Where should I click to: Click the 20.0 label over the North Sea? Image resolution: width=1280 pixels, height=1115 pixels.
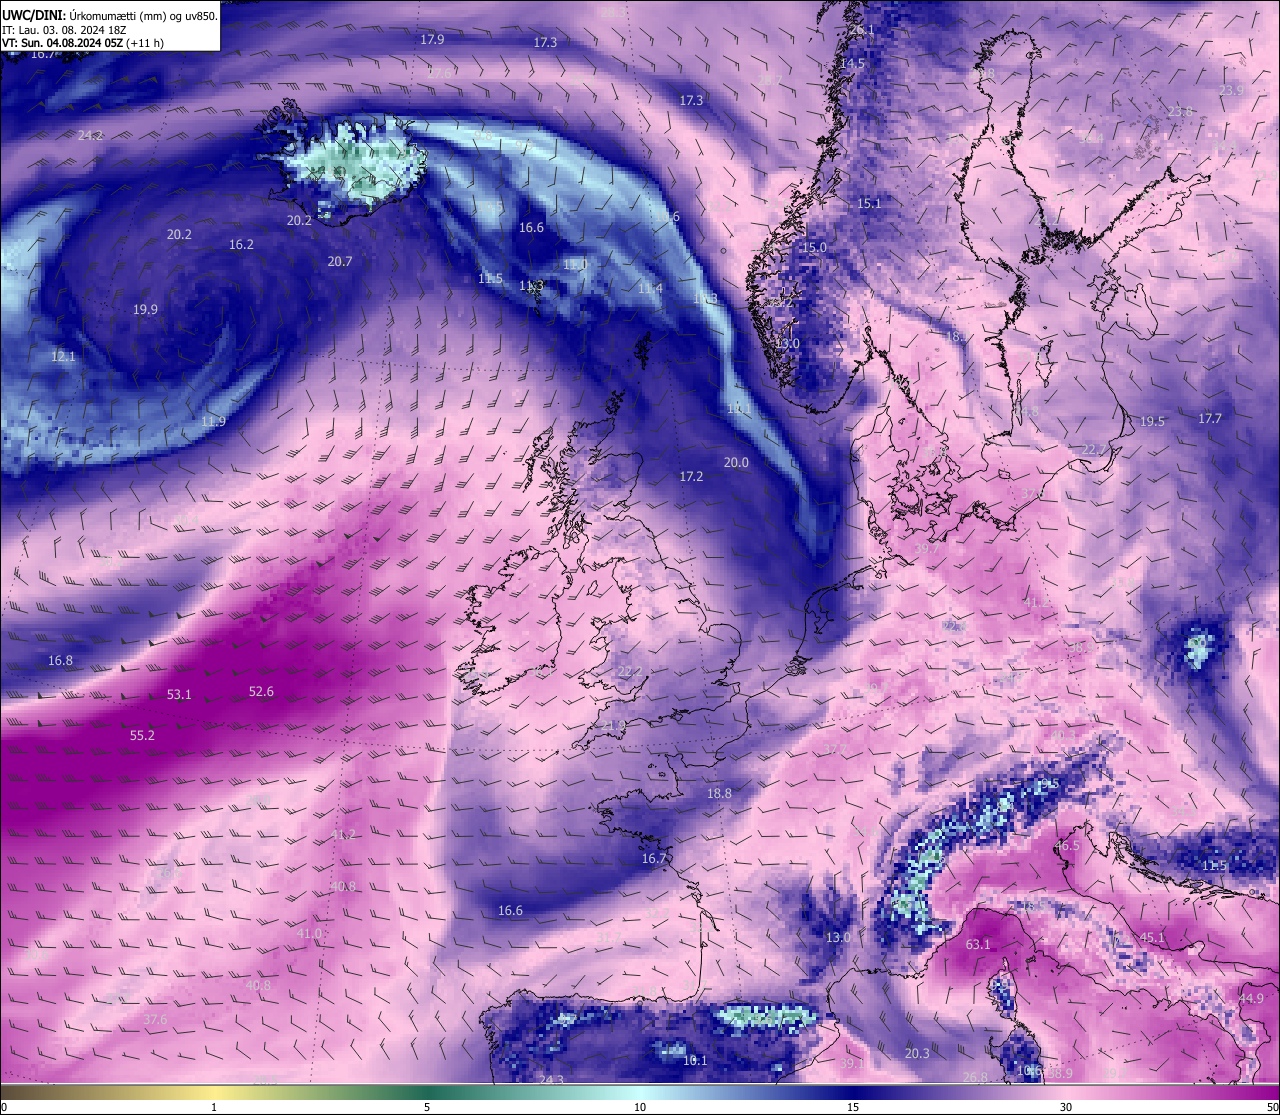[x=736, y=463]
